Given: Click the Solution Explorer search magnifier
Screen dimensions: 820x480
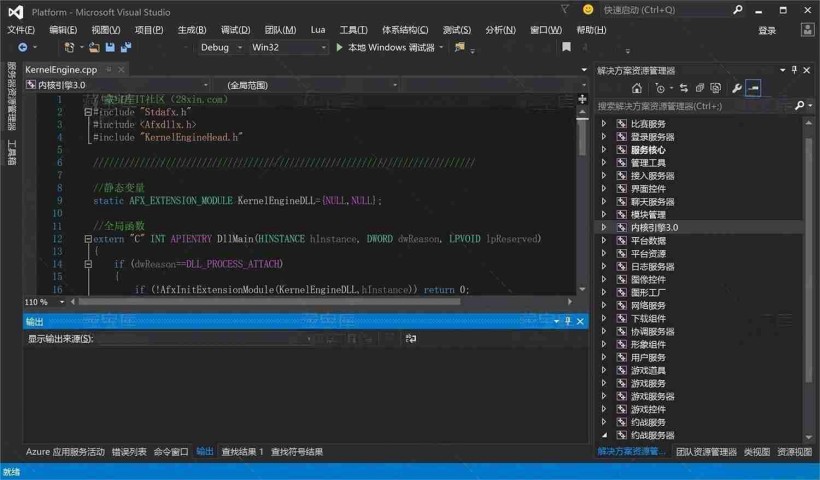Looking at the screenshot, I should 800,106.
